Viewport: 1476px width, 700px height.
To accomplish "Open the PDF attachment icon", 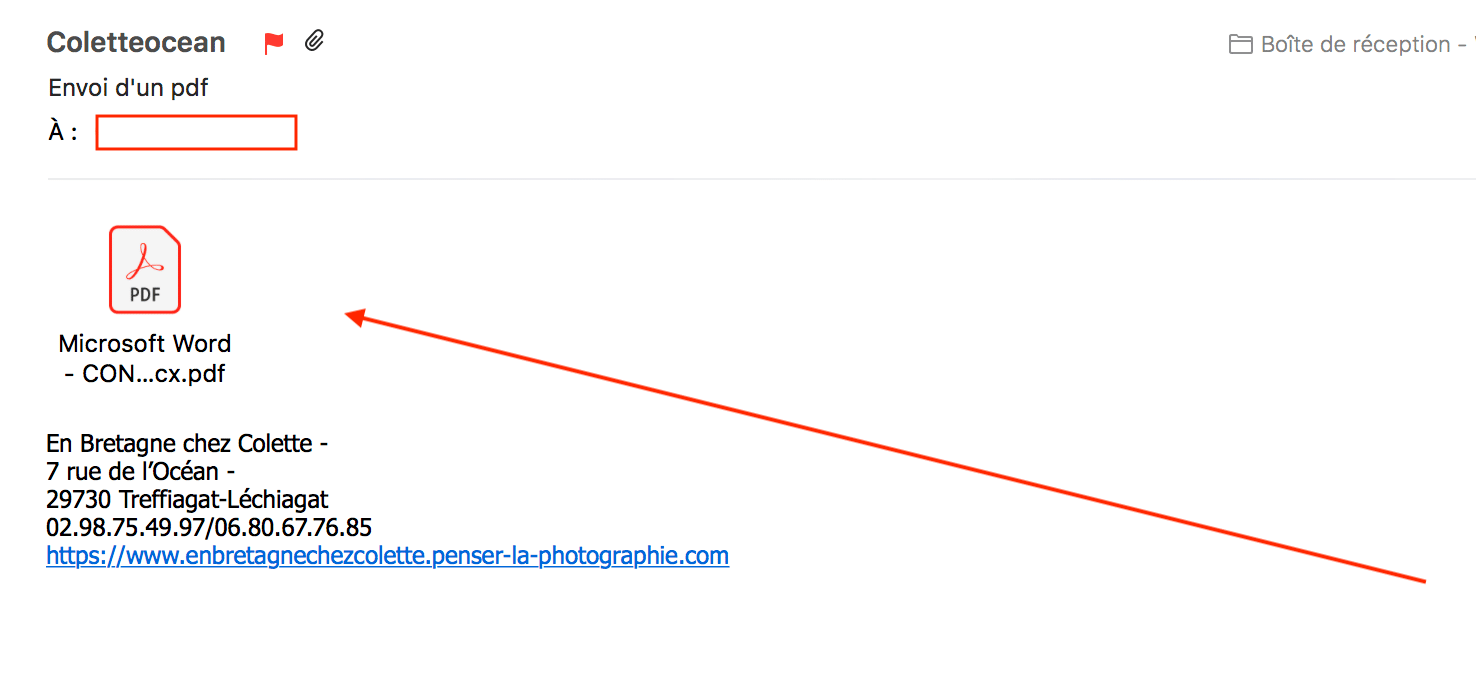I will coord(145,269).
